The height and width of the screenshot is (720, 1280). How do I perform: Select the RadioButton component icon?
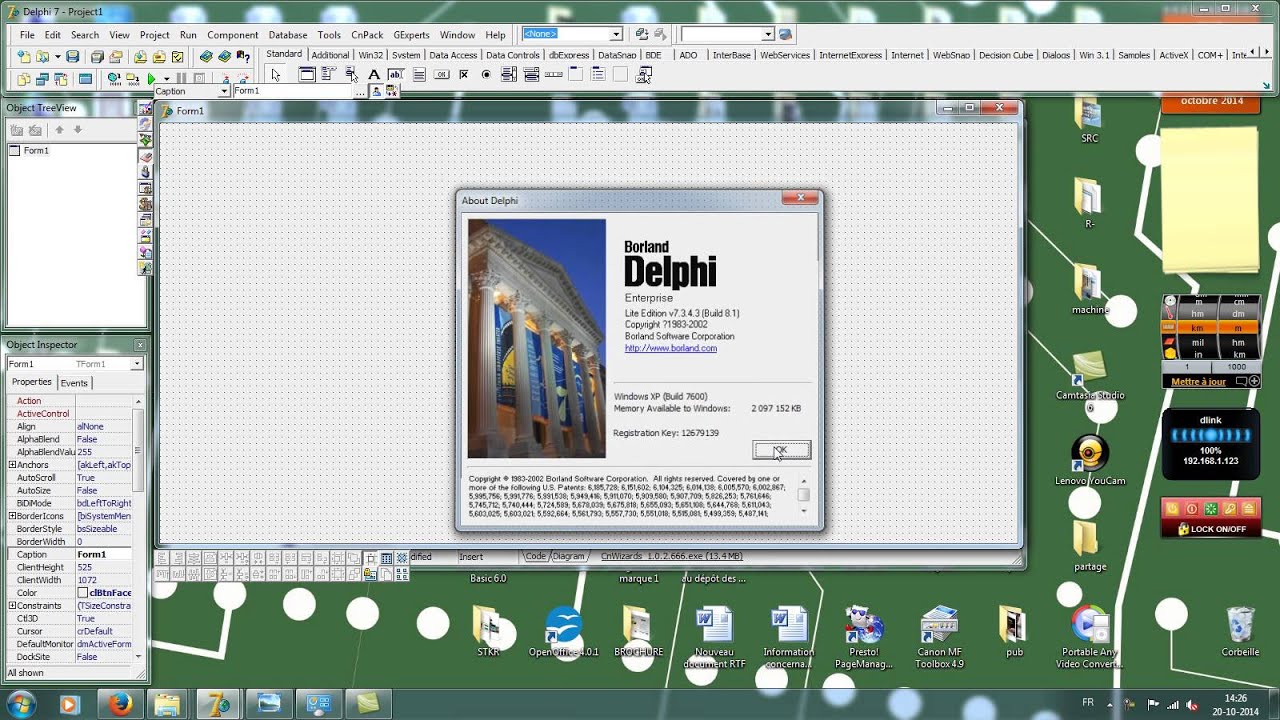(x=486, y=75)
